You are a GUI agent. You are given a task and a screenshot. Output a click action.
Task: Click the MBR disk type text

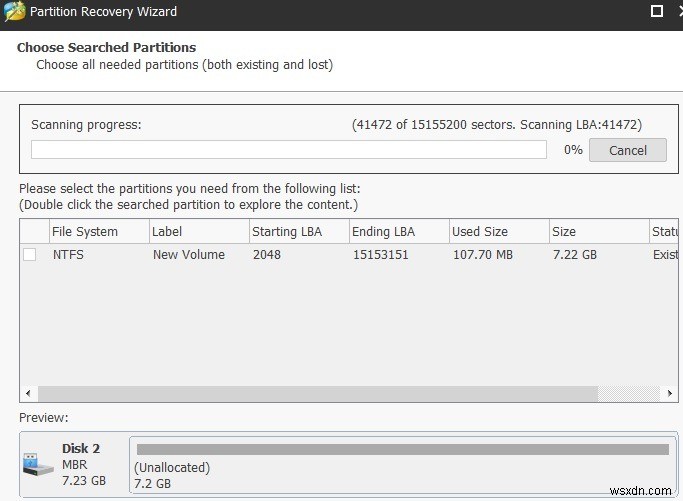tap(74, 465)
